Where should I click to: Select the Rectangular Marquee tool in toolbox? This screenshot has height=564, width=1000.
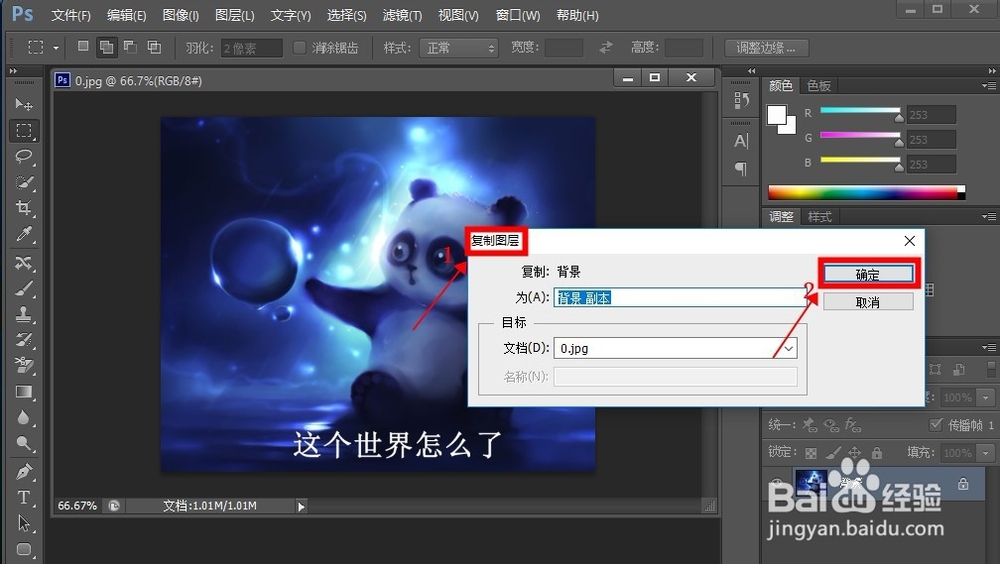24,131
